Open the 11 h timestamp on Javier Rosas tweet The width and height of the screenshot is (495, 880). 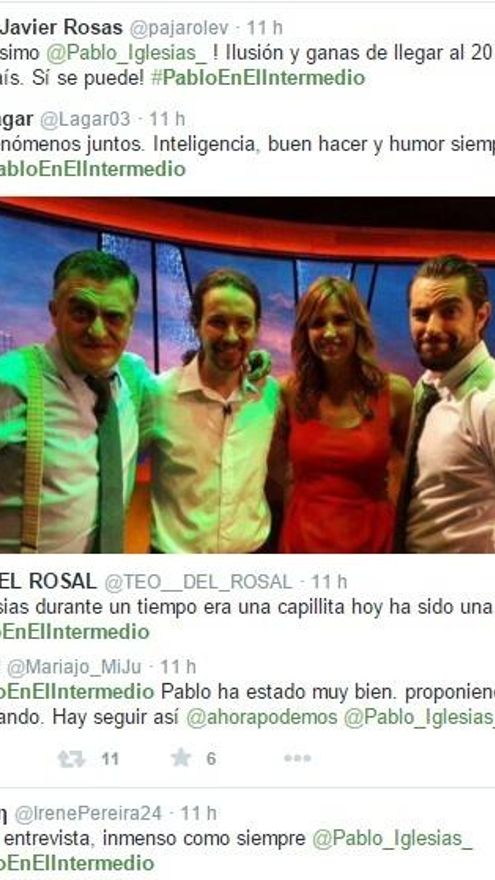pos(265,27)
